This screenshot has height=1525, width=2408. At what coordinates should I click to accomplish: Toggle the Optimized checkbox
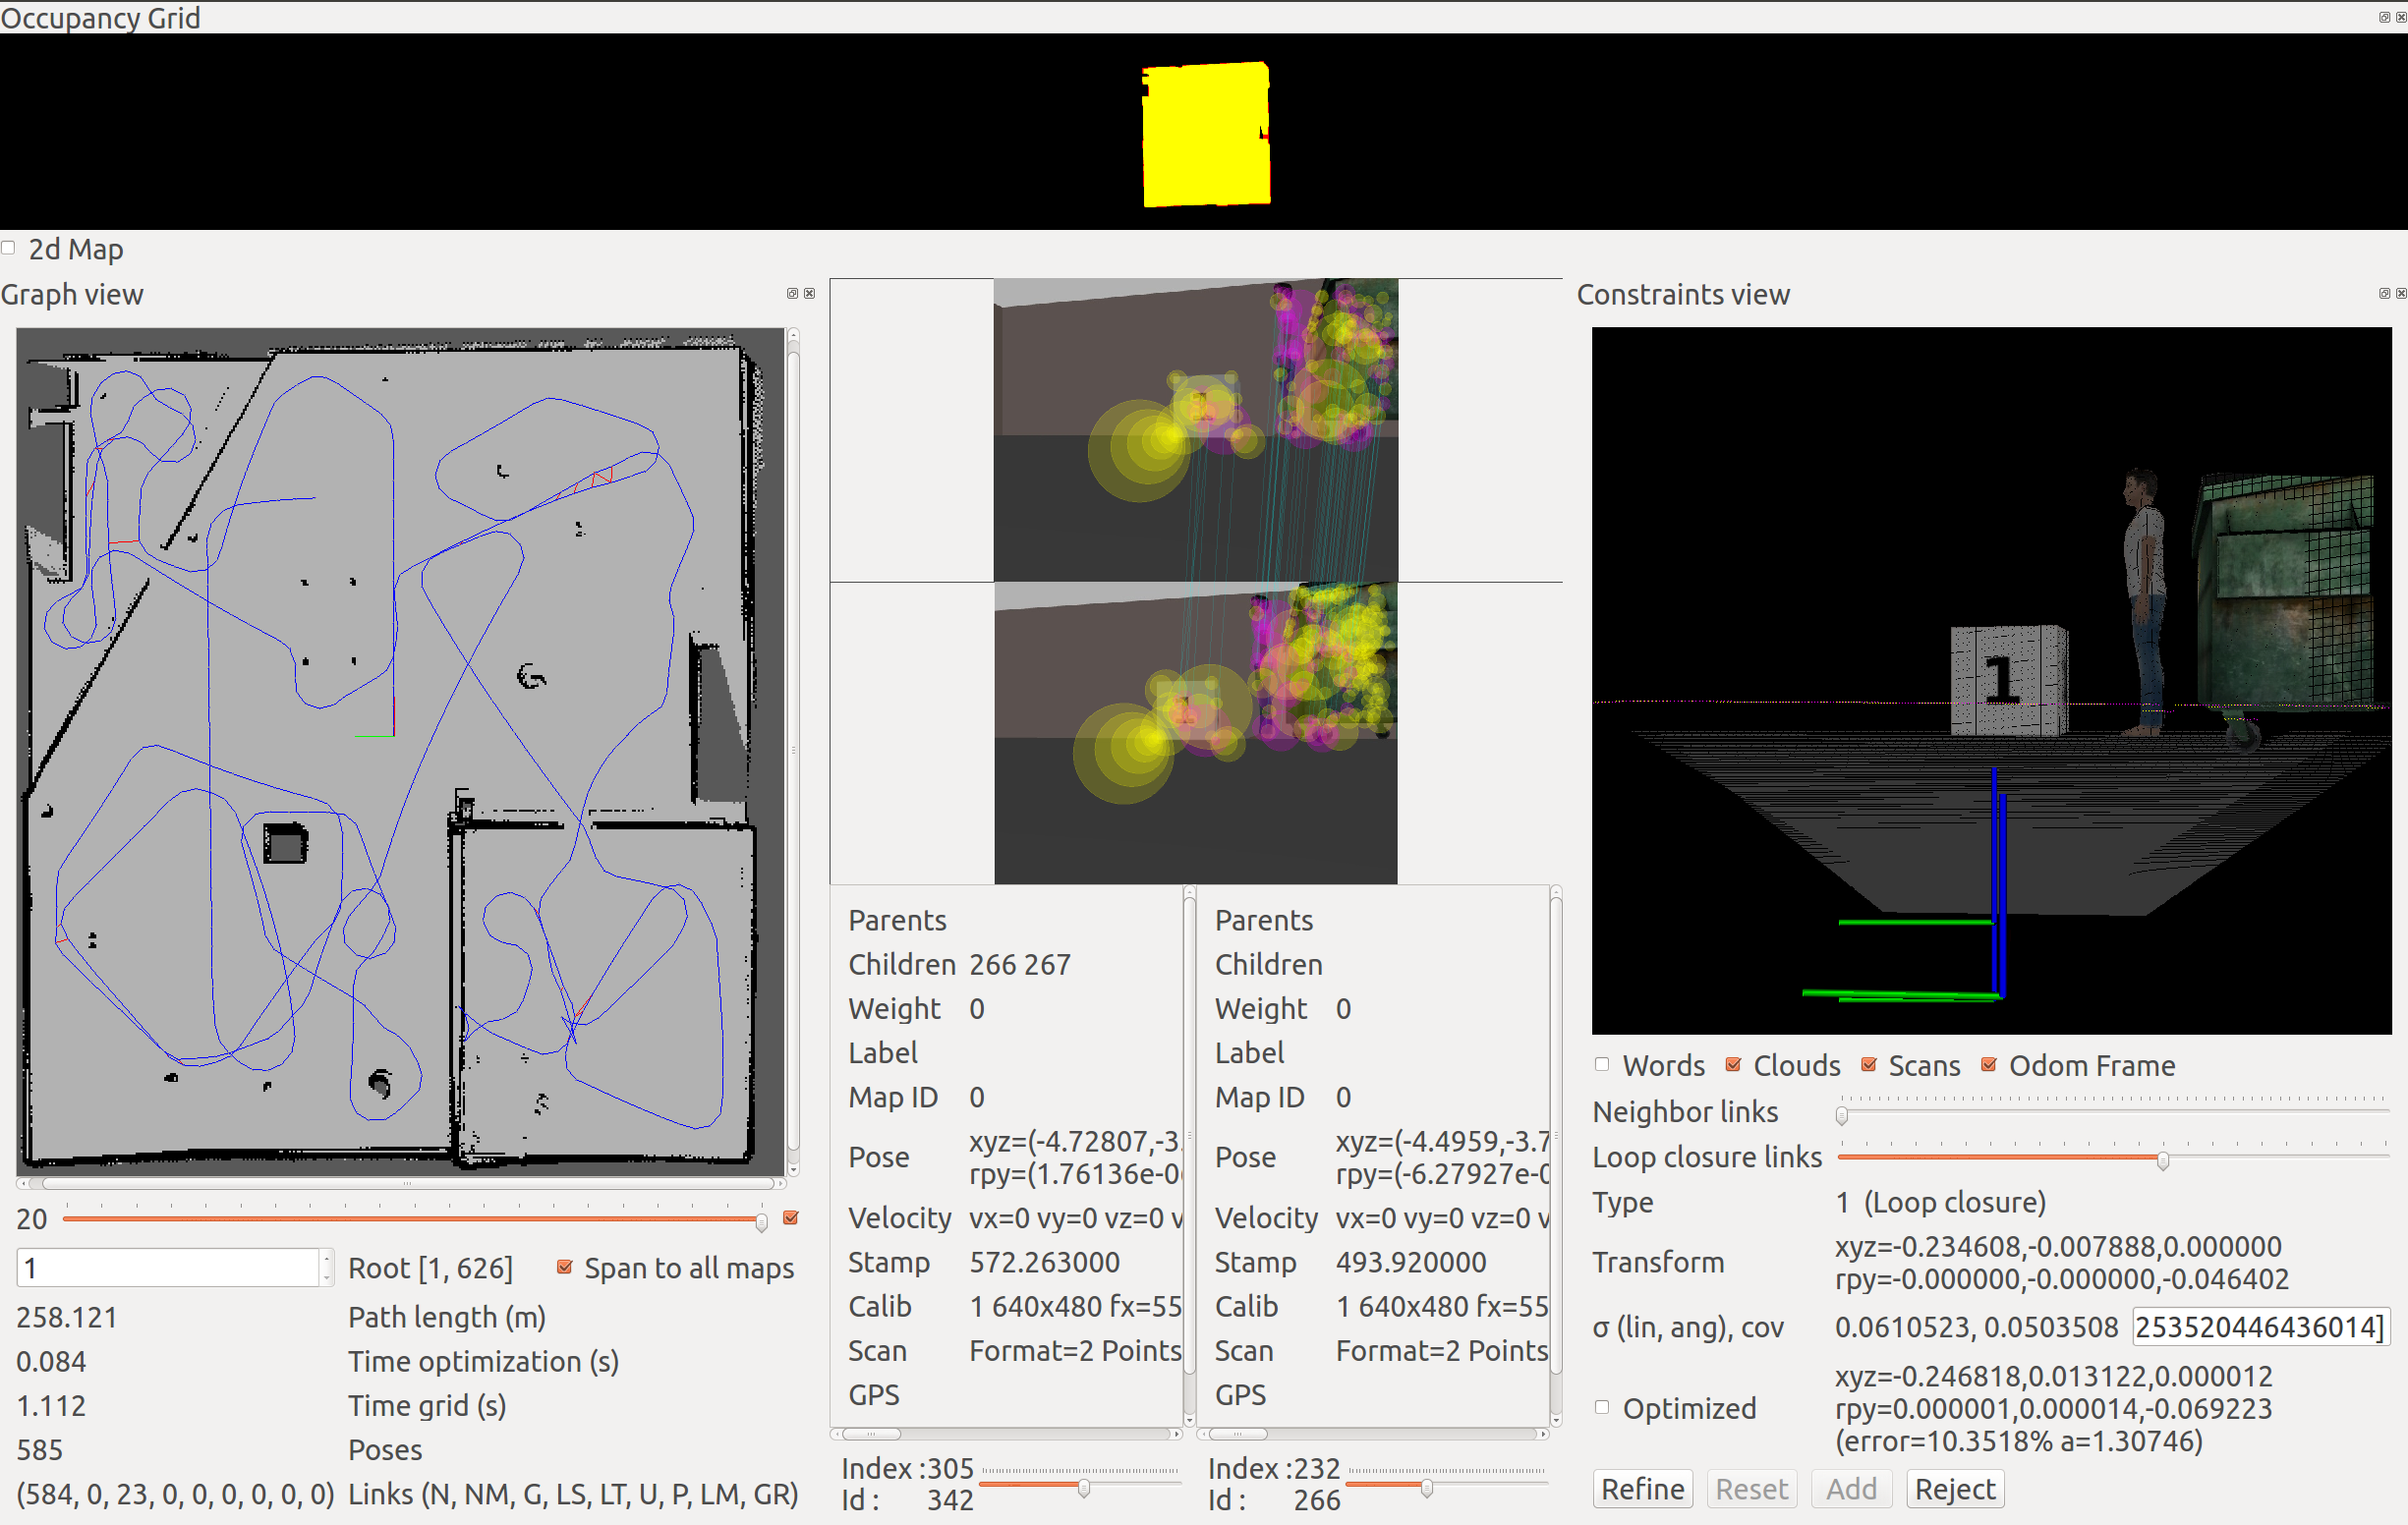click(1602, 1407)
